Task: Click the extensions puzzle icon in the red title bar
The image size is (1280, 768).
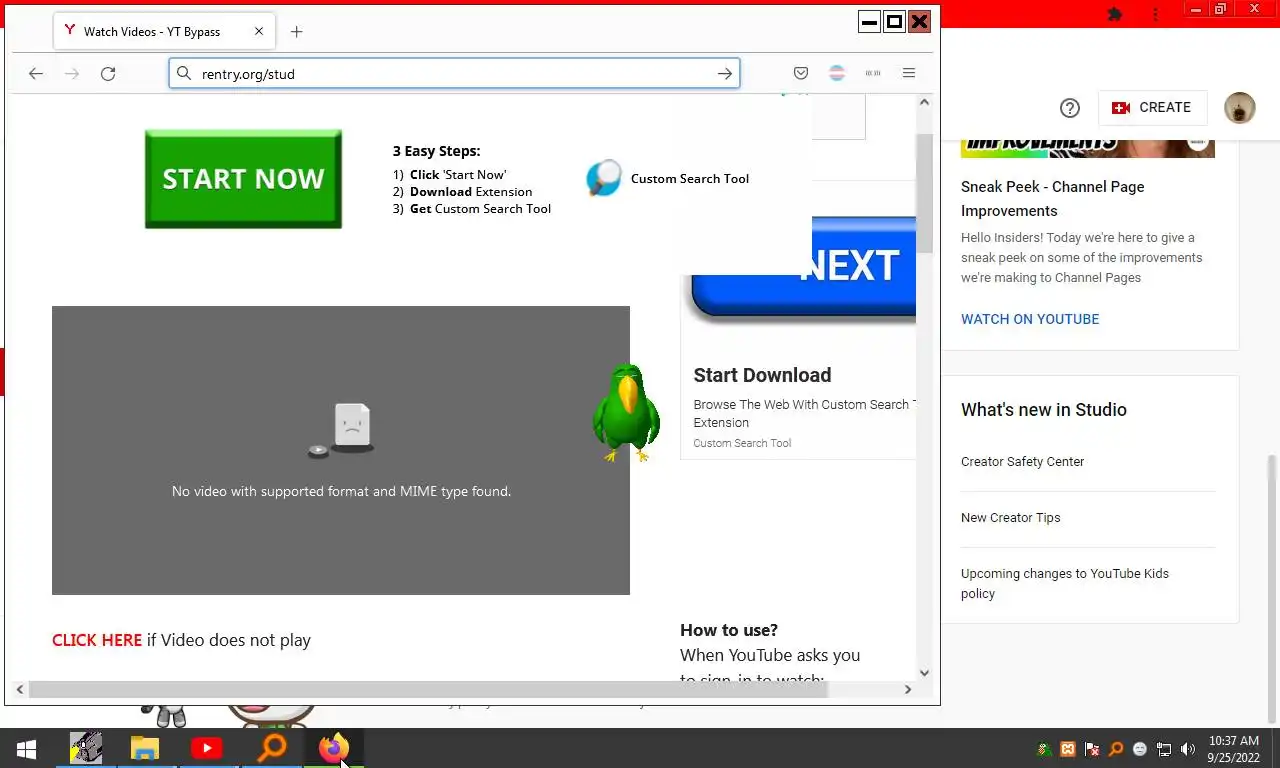Action: (1115, 13)
